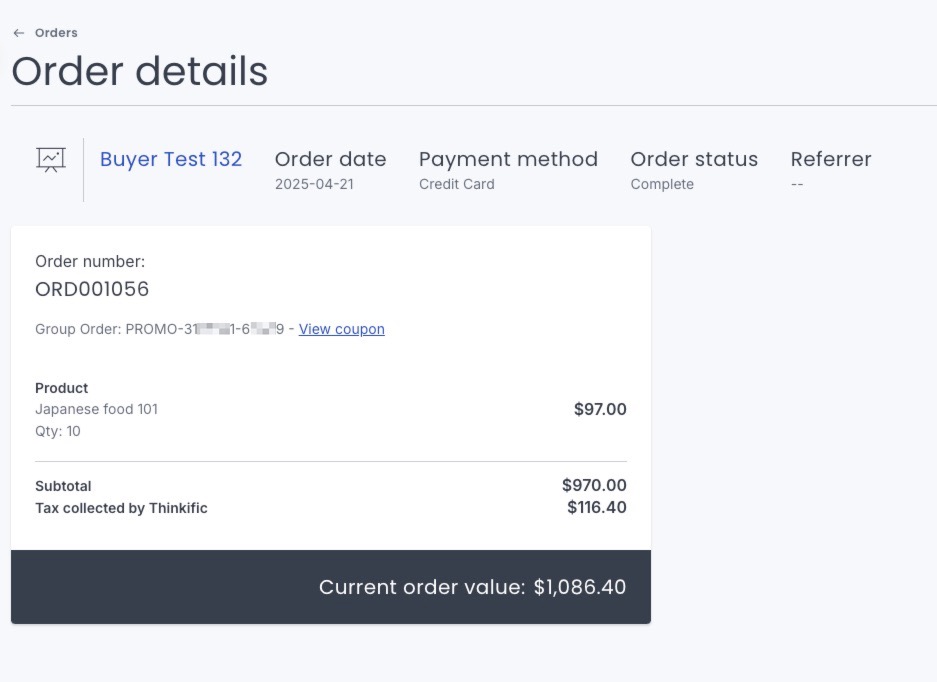This screenshot has height=682, width=937.
Task: Click the Current order value $1,086.40 total
Action: coord(472,588)
